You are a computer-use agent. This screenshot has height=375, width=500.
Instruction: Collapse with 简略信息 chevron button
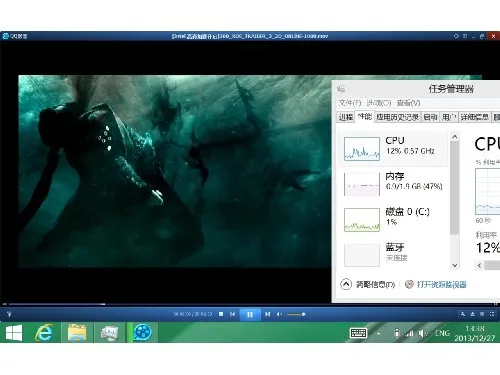click(346, 284)
